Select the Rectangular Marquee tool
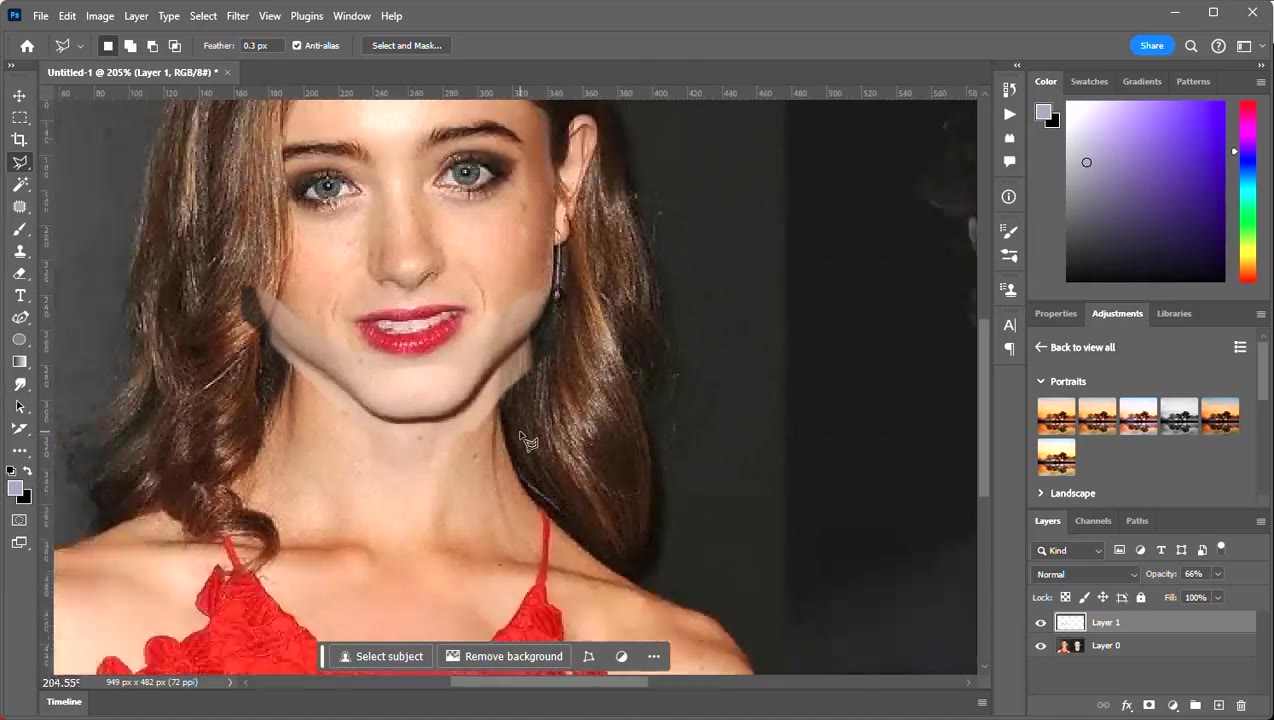Image resolution: width=1274 pixels, height=720 pixels. pos(19,118)
